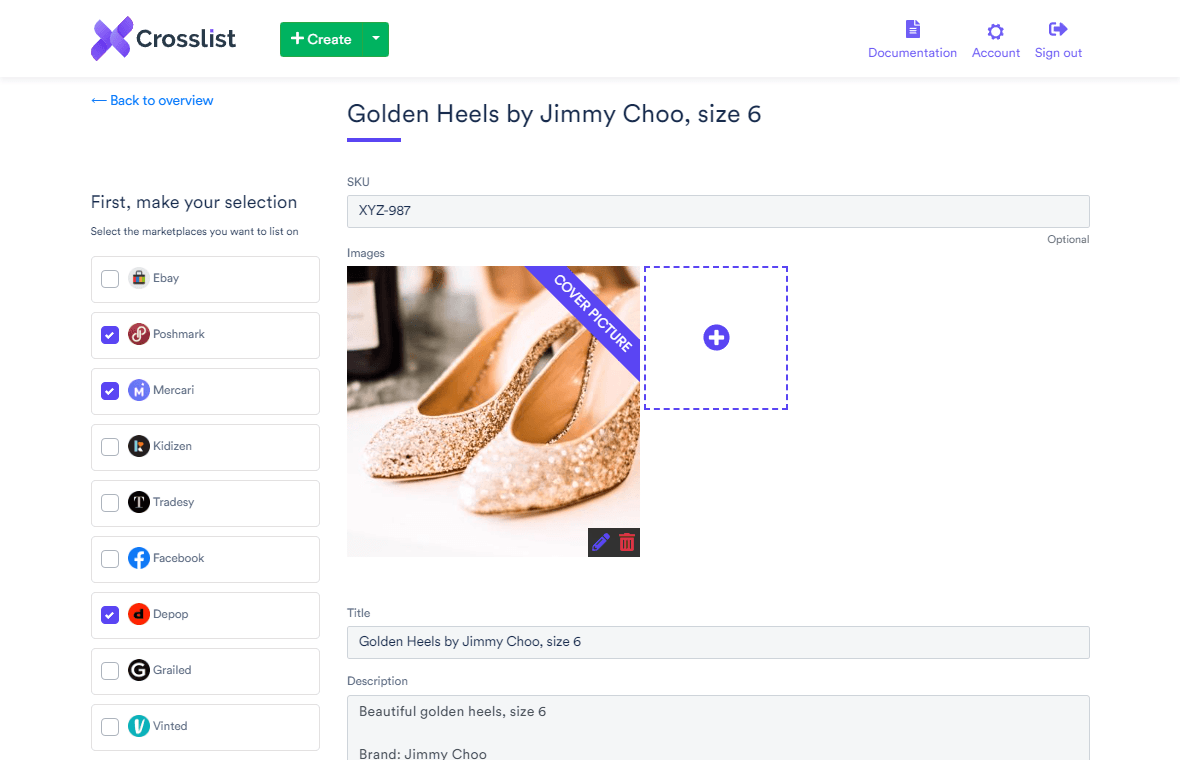The image size is (1180, 760).
Task: Click the Facebook marketplace icon
Action: click(138, 558)
